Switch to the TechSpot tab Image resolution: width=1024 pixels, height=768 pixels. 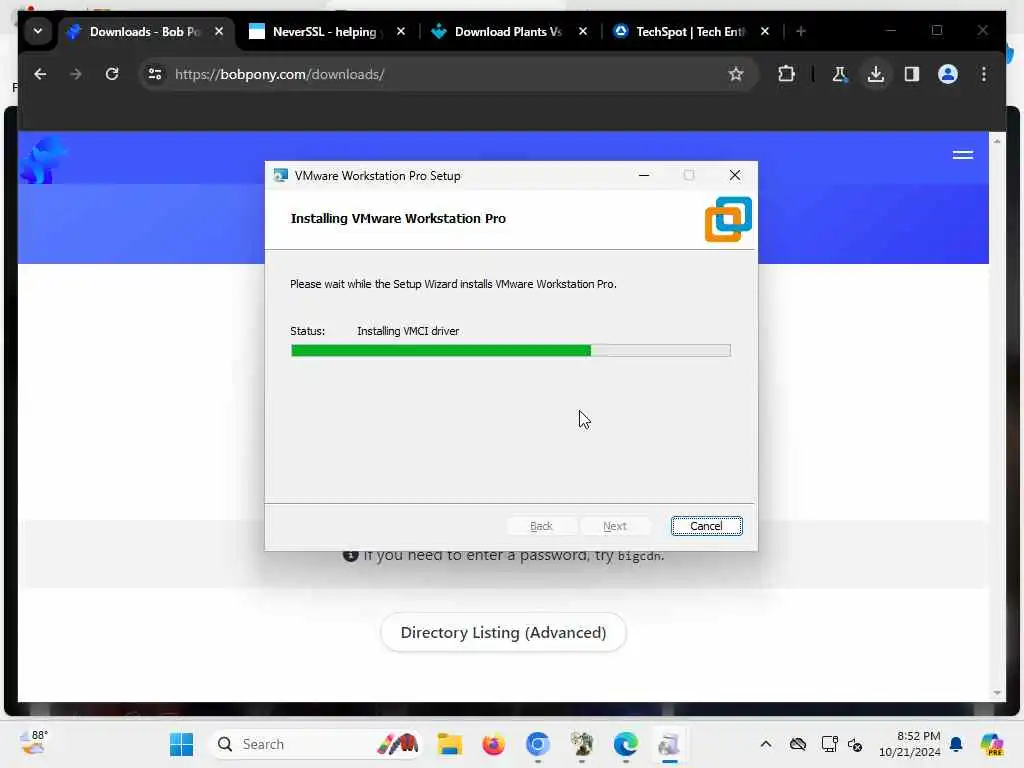click(x=689, y=31)
